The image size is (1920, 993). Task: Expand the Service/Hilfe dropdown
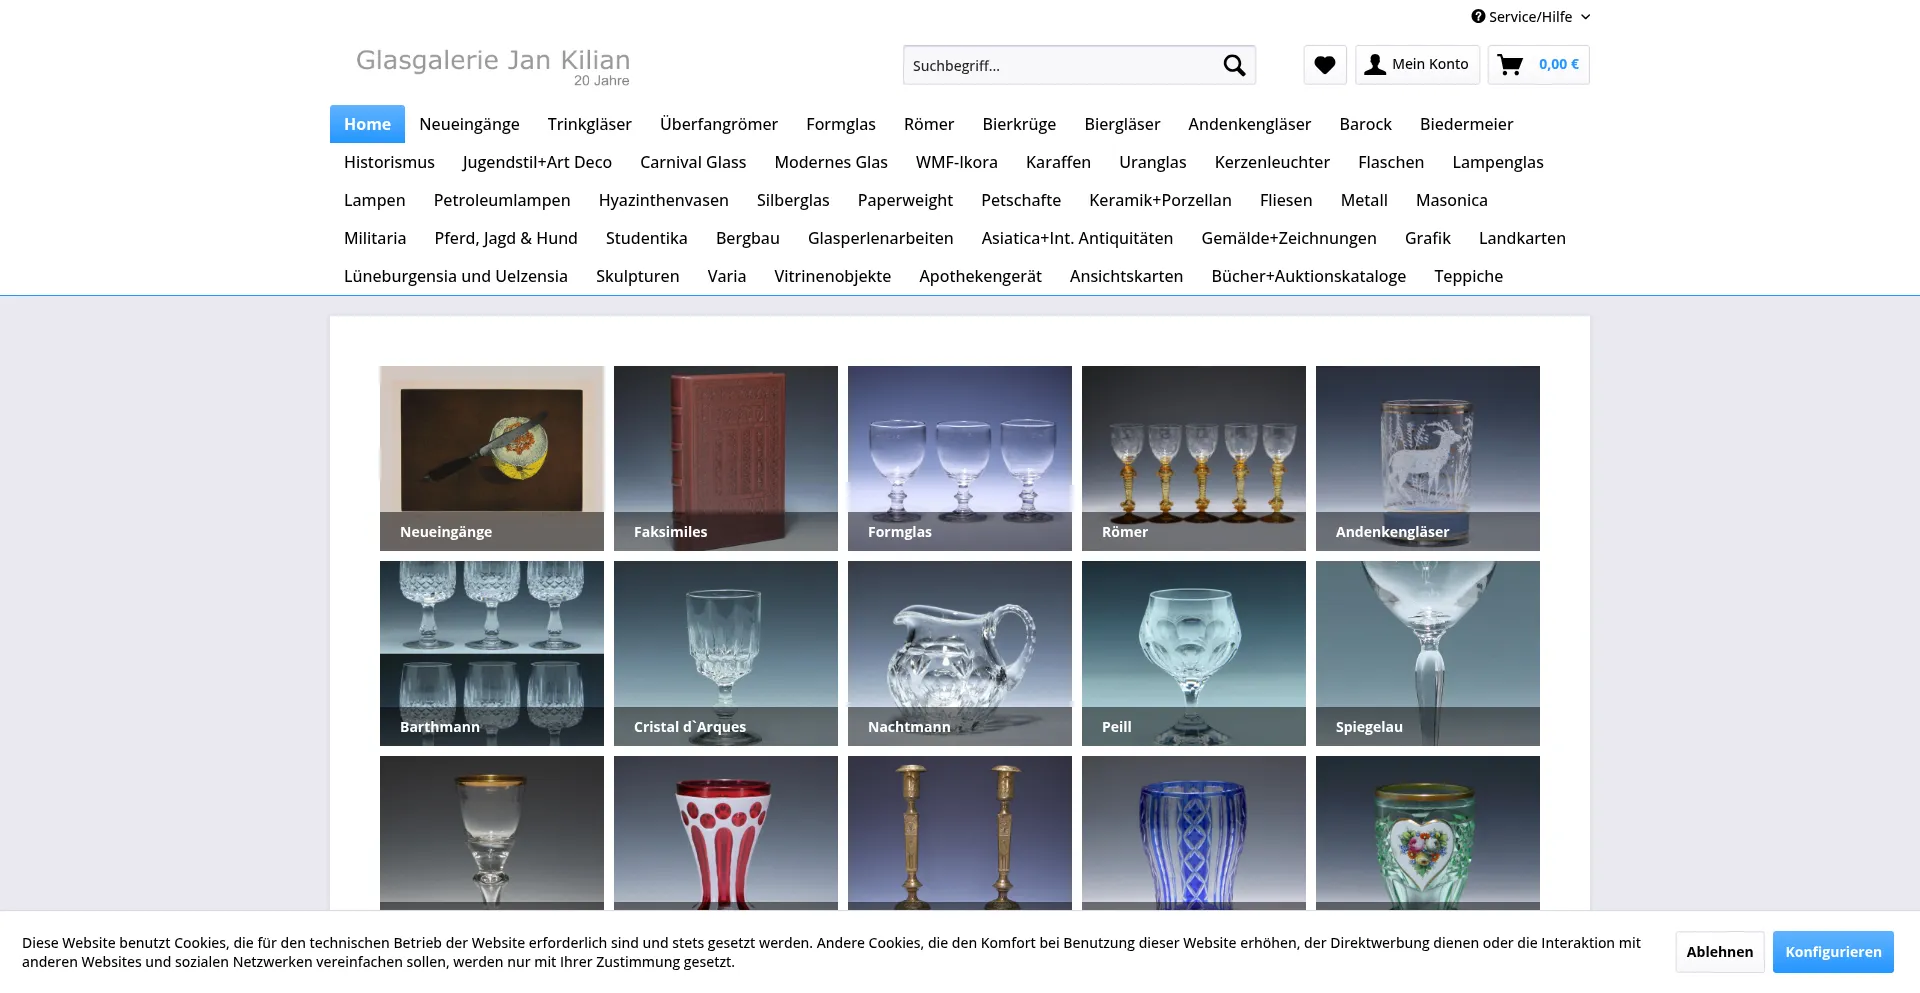pyautogui.click(x=1530, y=17)
